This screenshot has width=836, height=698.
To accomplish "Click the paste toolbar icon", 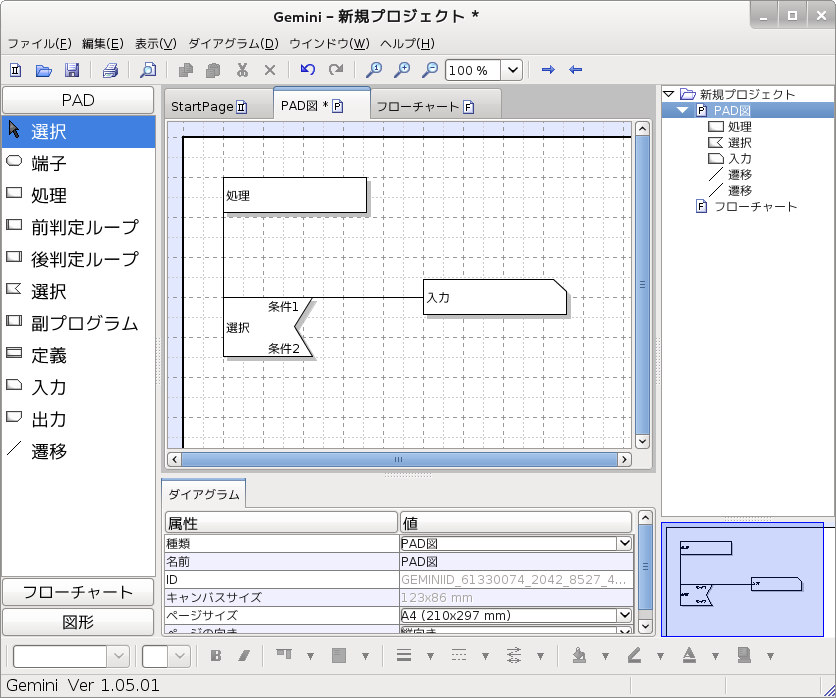I will (x=213, y=70).
